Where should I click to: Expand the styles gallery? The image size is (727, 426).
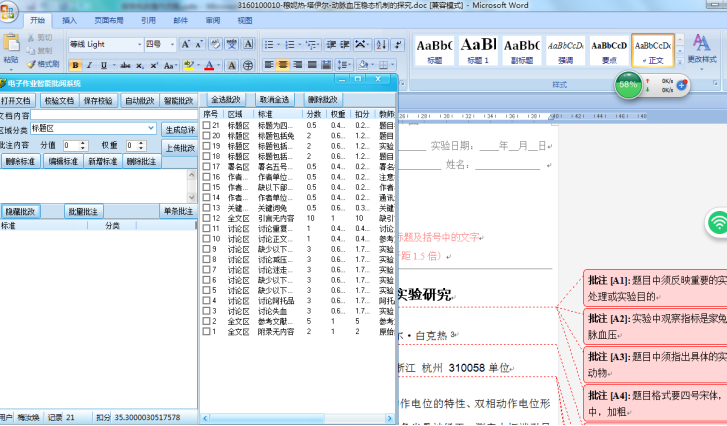[680, 62]
